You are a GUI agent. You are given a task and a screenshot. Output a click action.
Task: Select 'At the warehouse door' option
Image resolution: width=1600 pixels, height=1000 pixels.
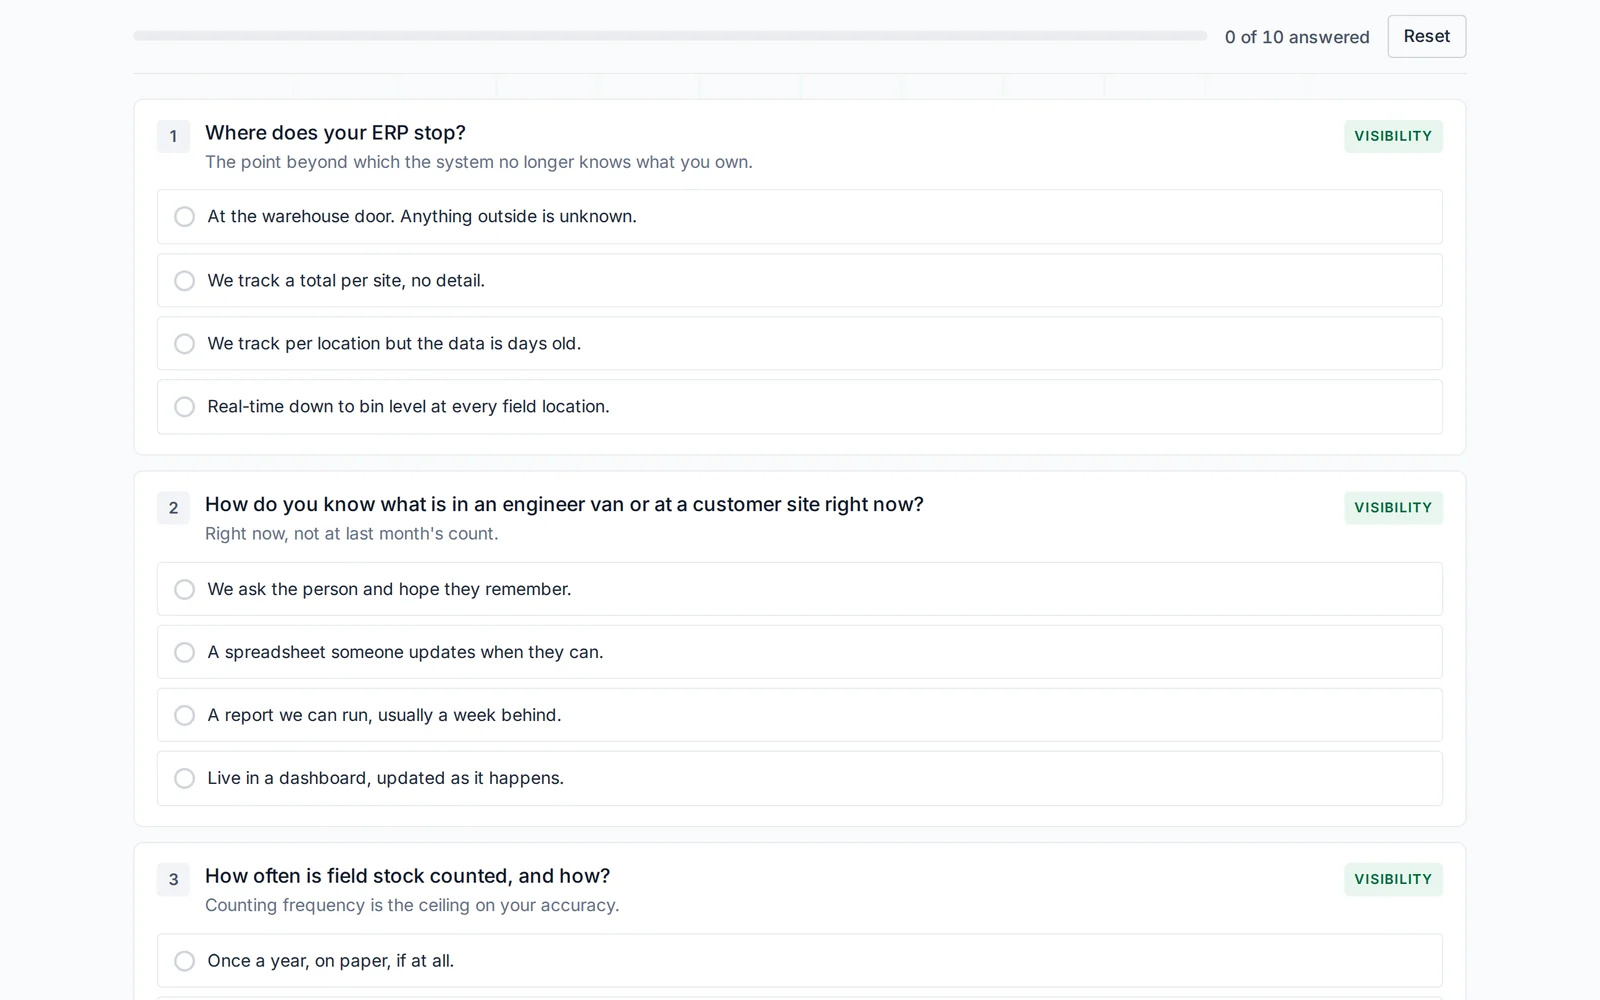pyautogui.click(x=799, y=217)
